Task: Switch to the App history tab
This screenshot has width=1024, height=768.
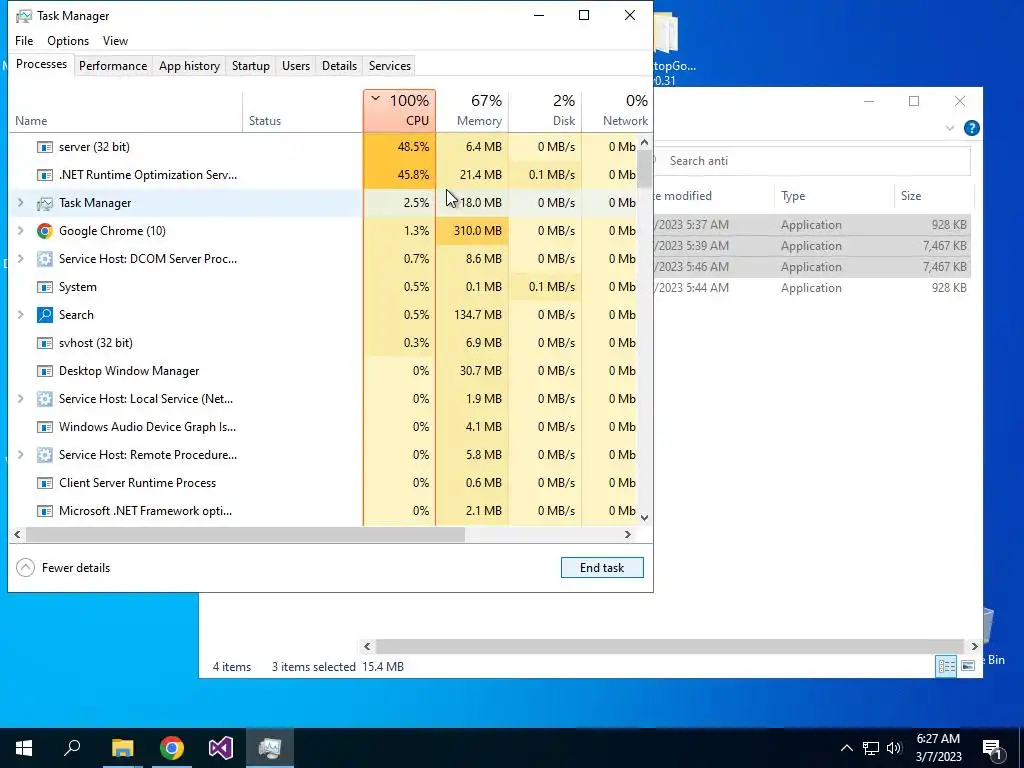Action: coord(189,66)
